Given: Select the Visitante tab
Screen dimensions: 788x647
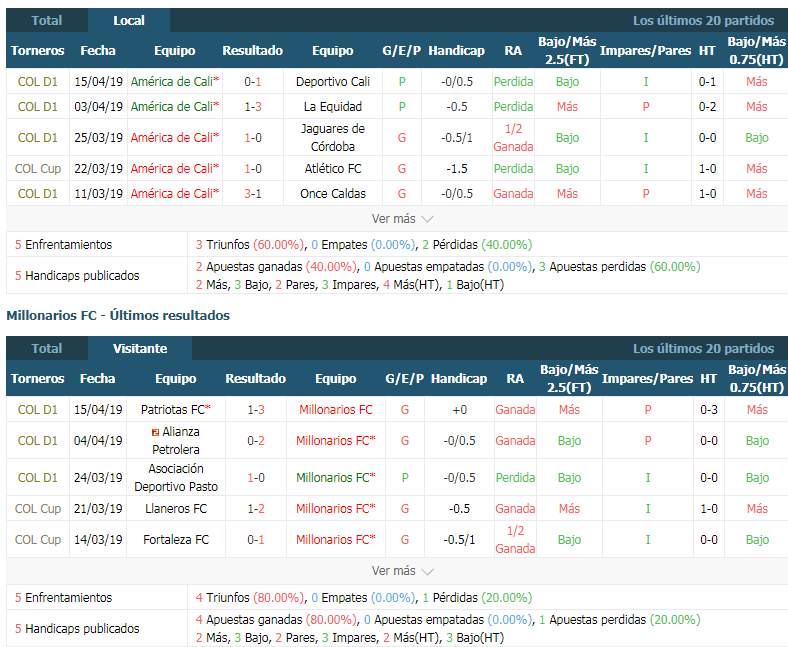Looking at the screenshot, I should [140, 348].
